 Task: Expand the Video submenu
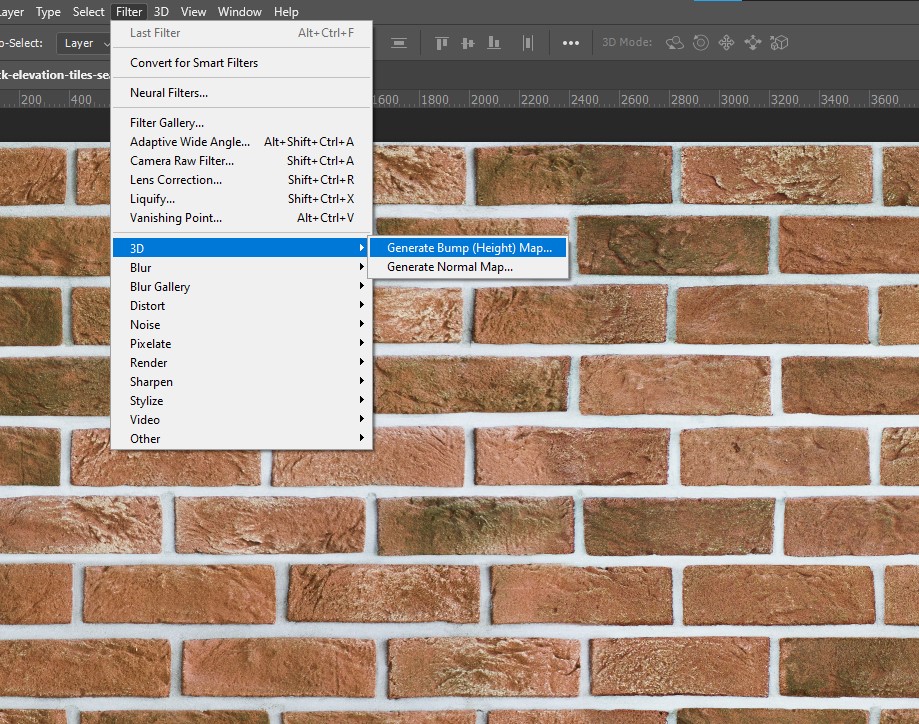[x=241, y=420]
